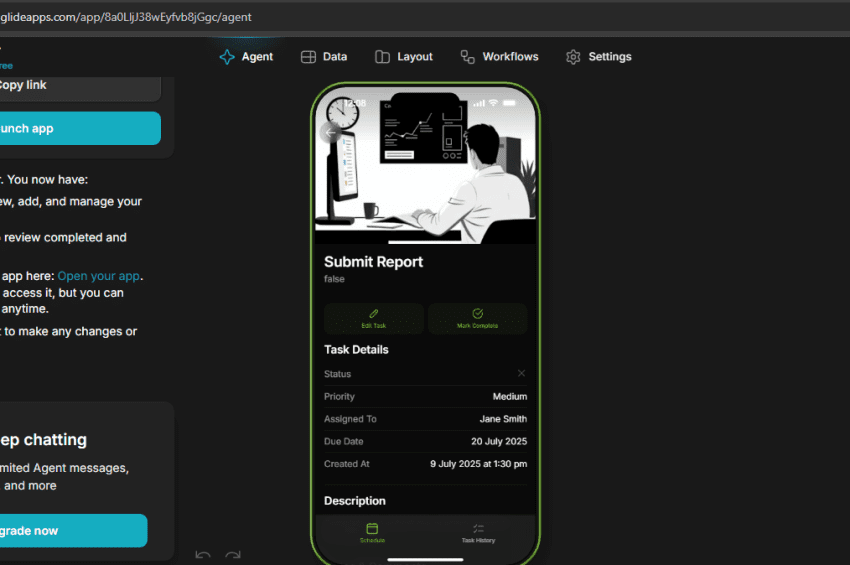Click the undo arrow icon
Viewport: 850px width, 565px height.
[203, 555]
